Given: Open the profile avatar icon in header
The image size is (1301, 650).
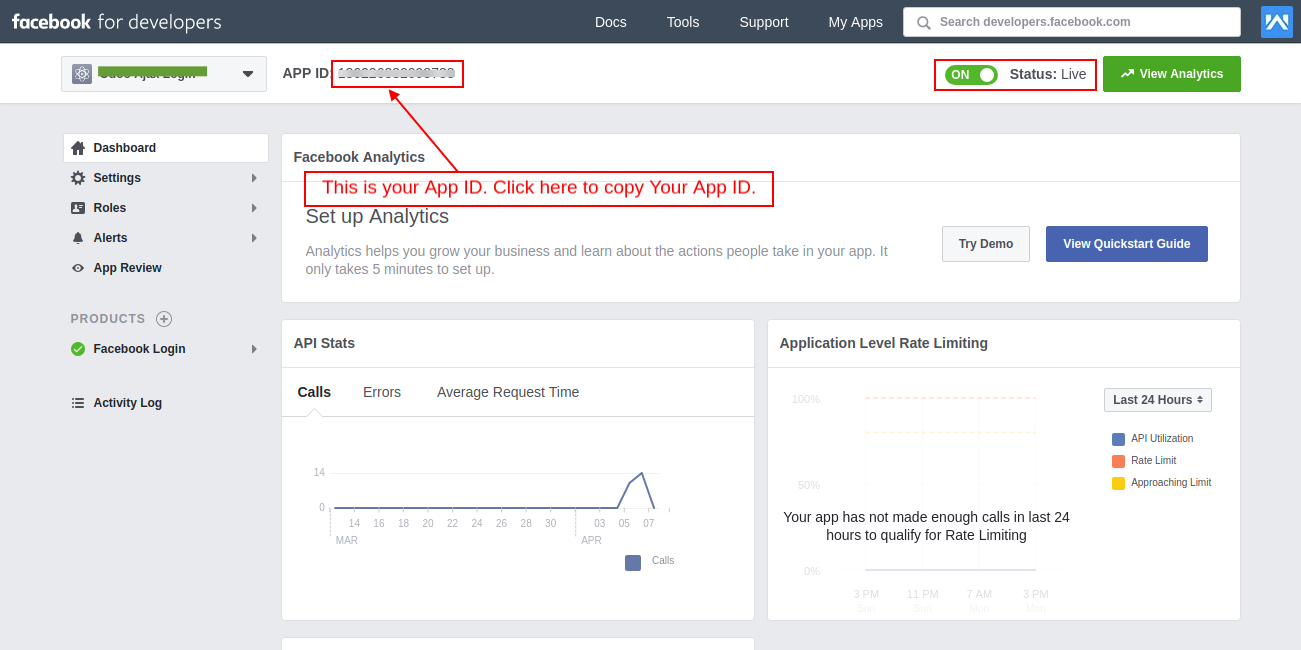Looking at the screenshot, I should [x=1277, y=22].
